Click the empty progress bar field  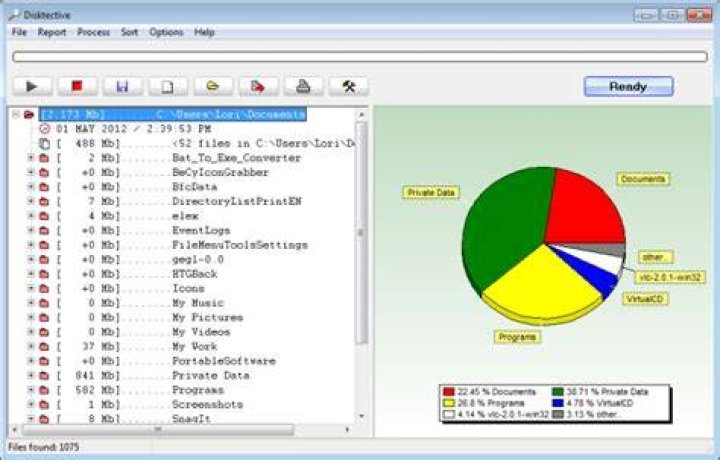coord(360,56)
